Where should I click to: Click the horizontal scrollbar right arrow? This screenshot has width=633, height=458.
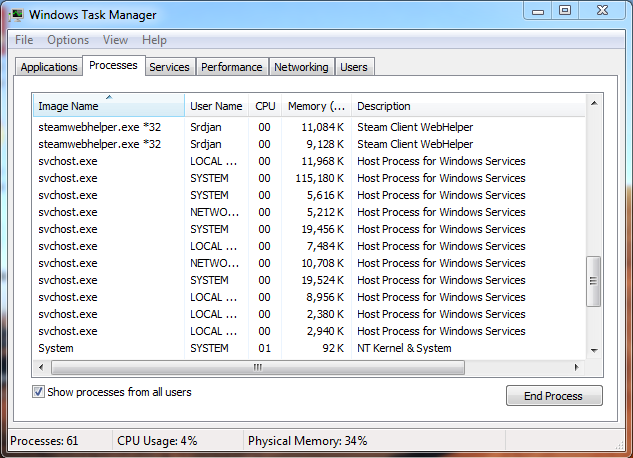[x=578, y=366]
